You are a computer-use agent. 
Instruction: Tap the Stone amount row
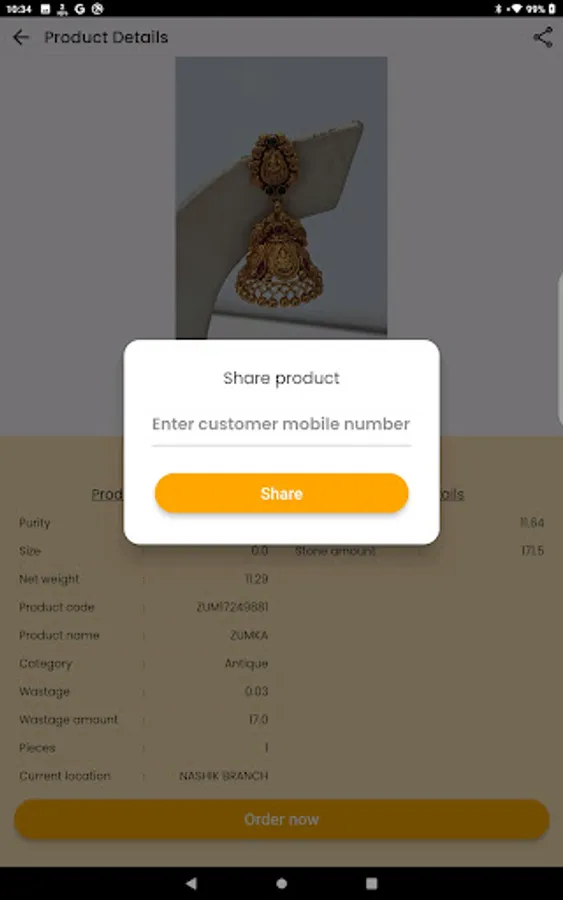[419, 551]
